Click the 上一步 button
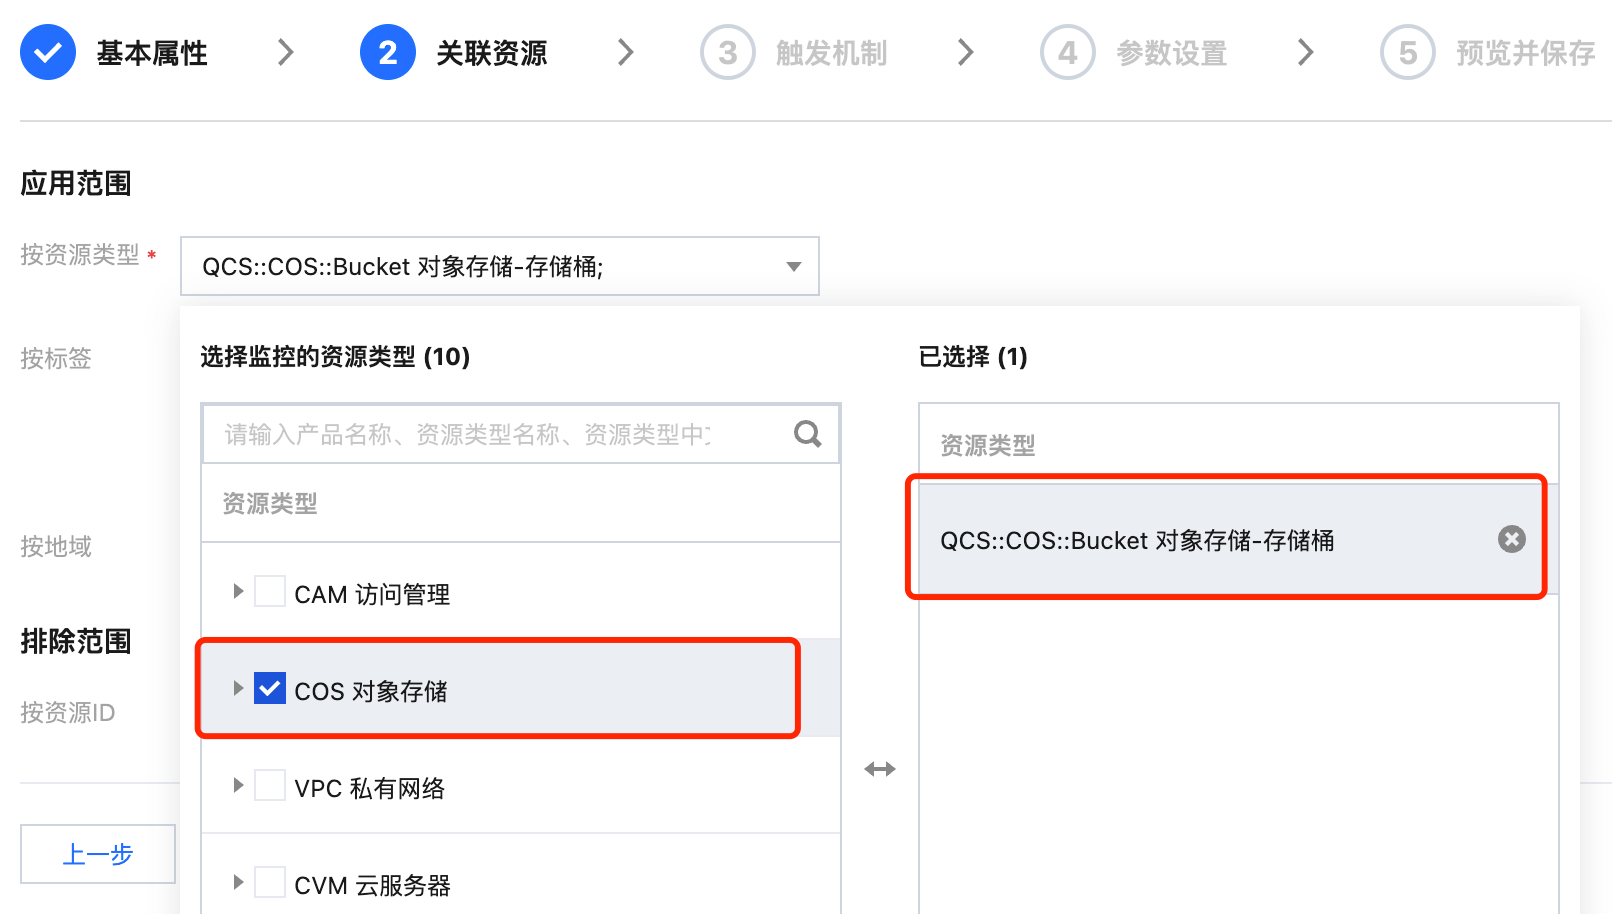 click(x=98, y=854)
